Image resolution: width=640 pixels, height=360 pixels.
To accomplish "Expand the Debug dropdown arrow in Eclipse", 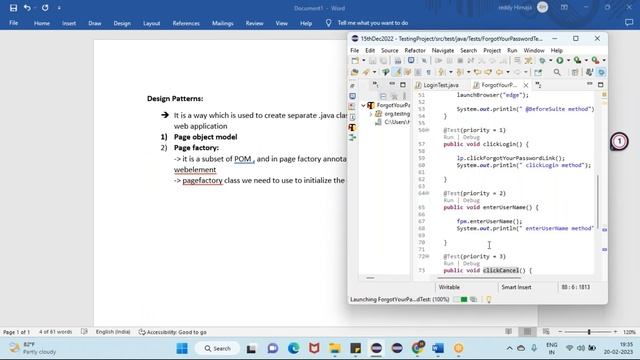I will (550, 60).
